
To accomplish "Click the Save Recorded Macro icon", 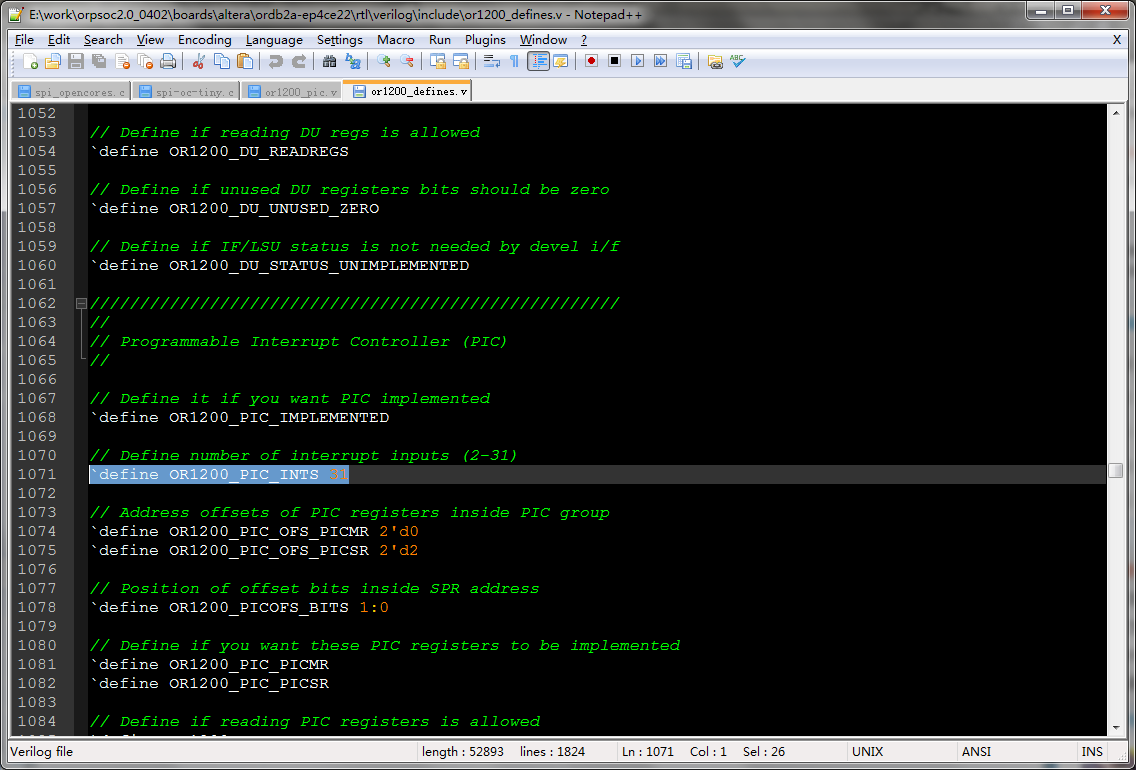I will pyautogui.click(x=684, y=62).
